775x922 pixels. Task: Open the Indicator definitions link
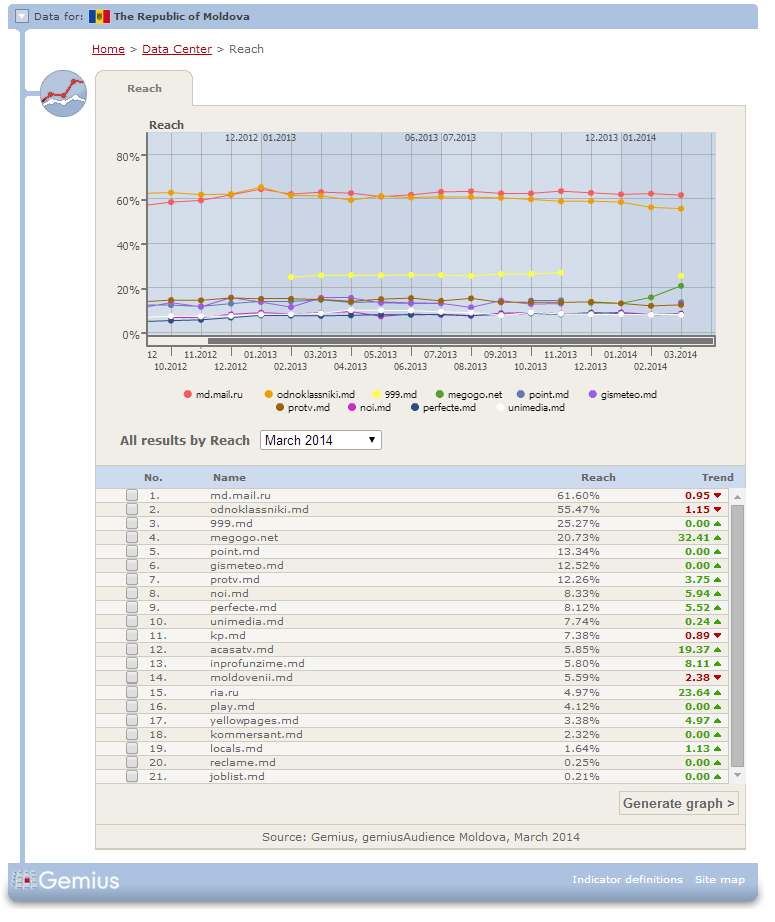click(627, 880)
